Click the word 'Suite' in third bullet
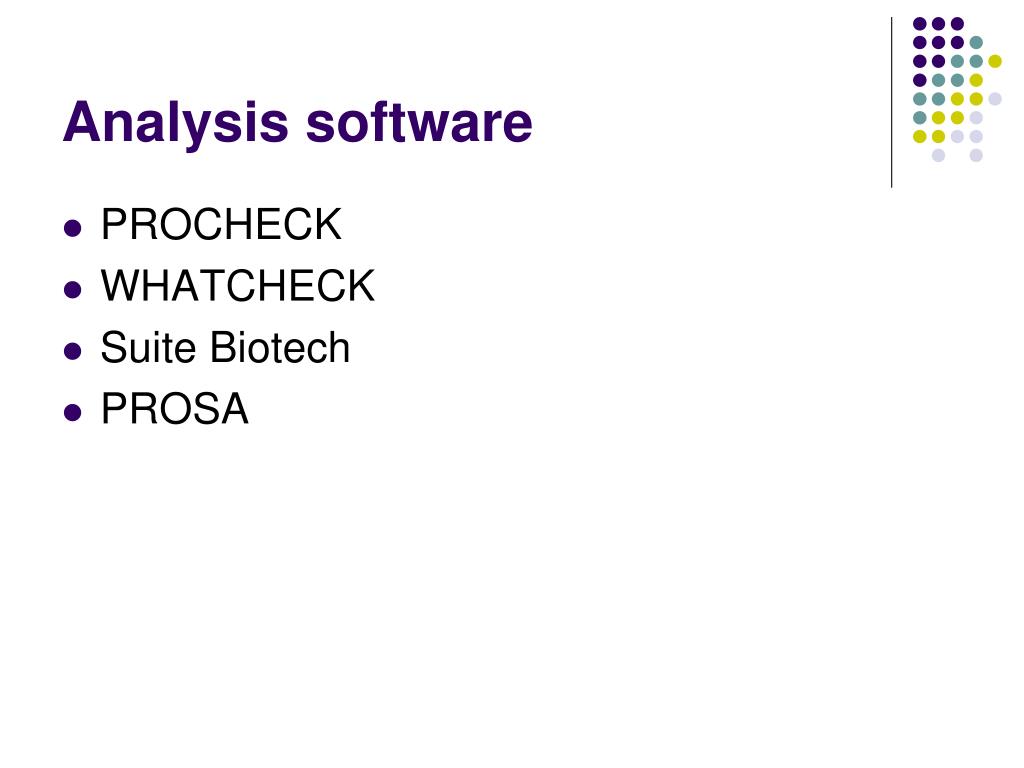Viewport: 1024px width, 768px height. (x=148, y=347)
